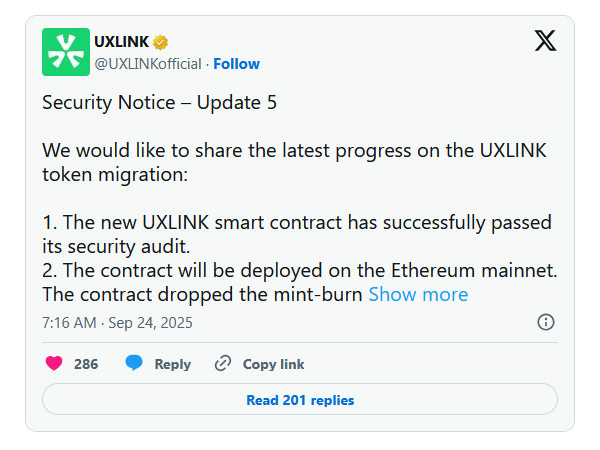Click the security audit point one text
The width and height of the screenshot is (600, 450).
(x=297, y=234)
